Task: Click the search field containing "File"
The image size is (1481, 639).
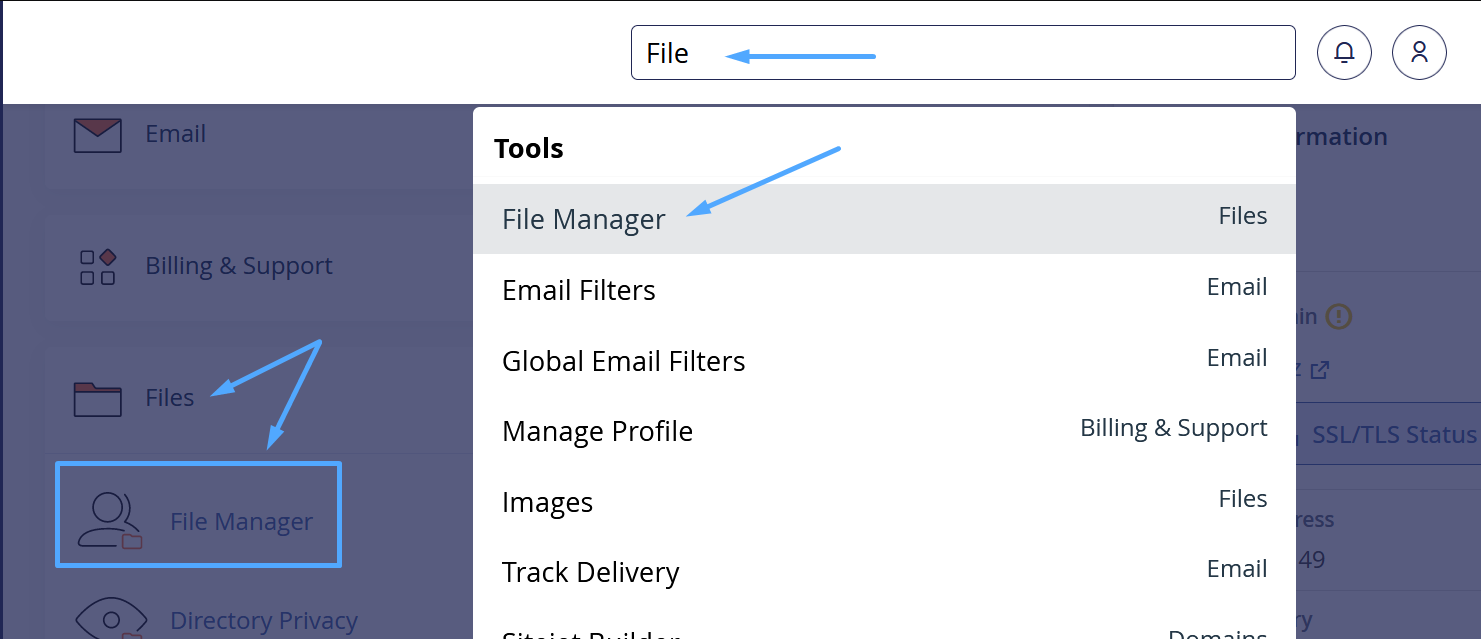Action: [962, 53]
